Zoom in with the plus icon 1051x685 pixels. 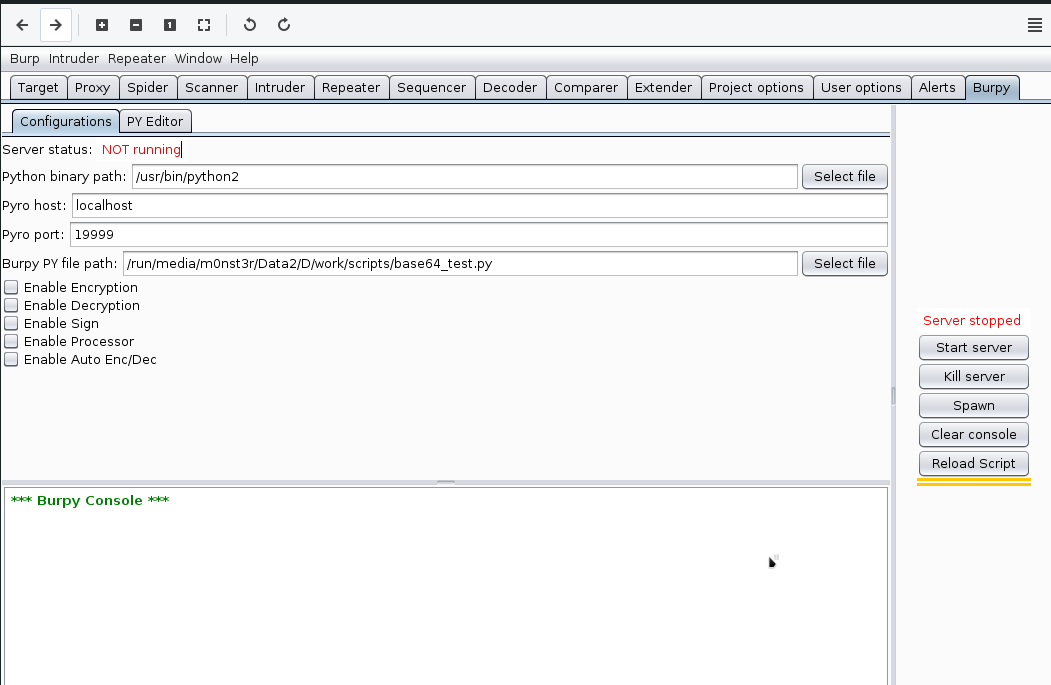102,25
